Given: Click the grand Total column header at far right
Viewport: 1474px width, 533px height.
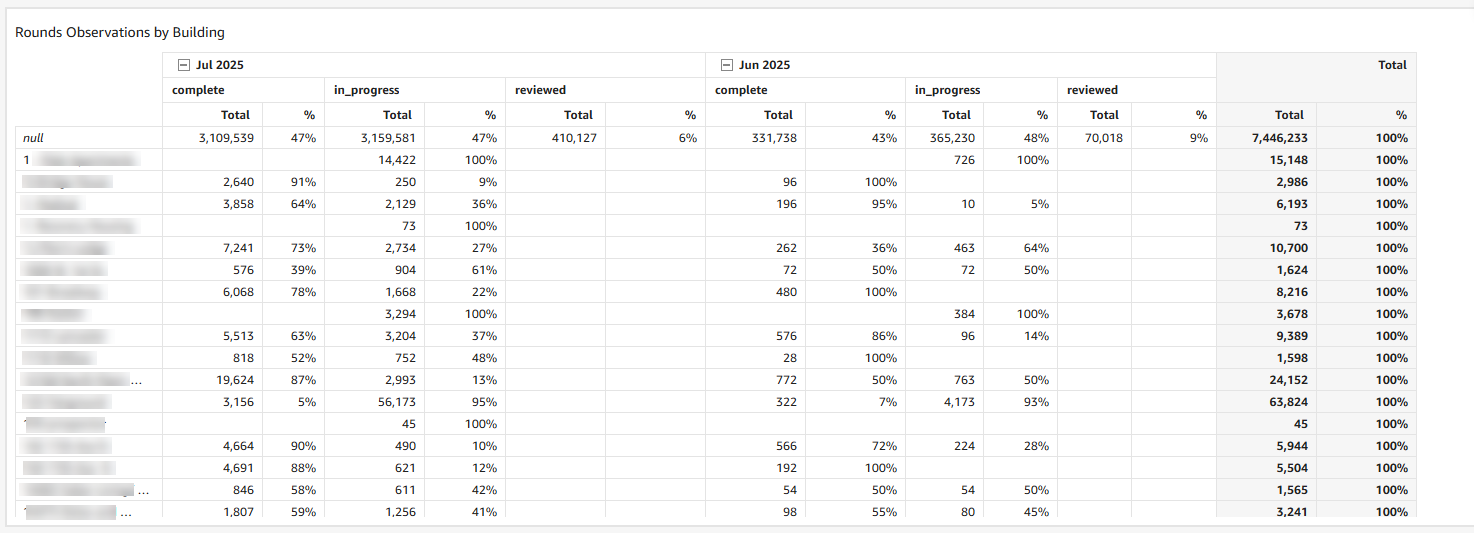Looking at the screenshot, I should tap(1391, 65).
